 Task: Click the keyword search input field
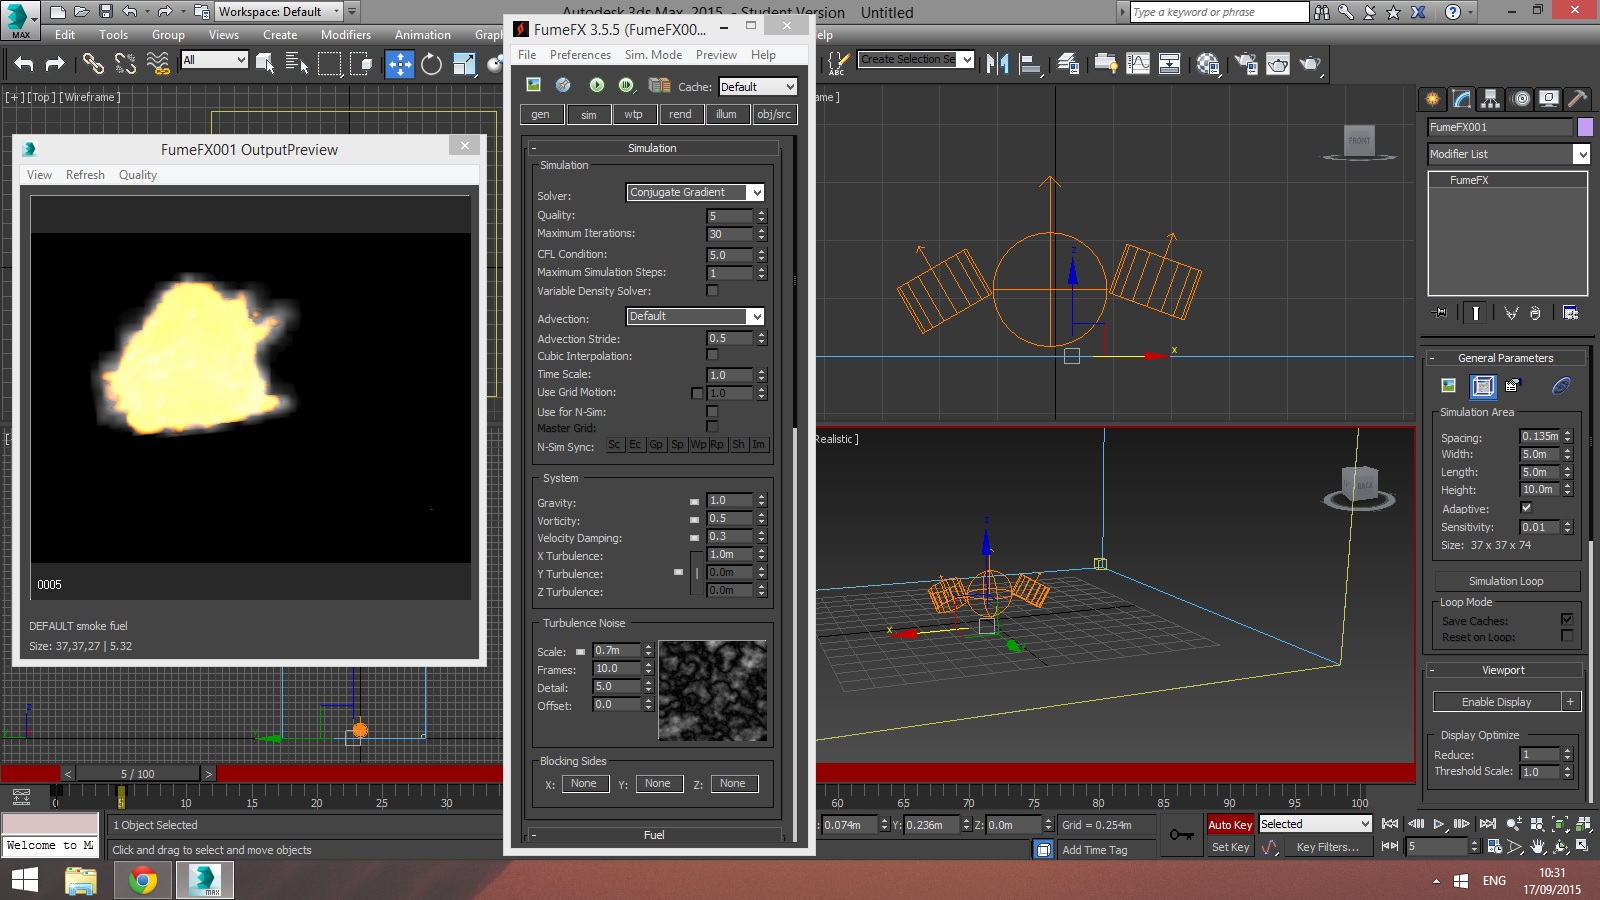(x=1218, y=12)
